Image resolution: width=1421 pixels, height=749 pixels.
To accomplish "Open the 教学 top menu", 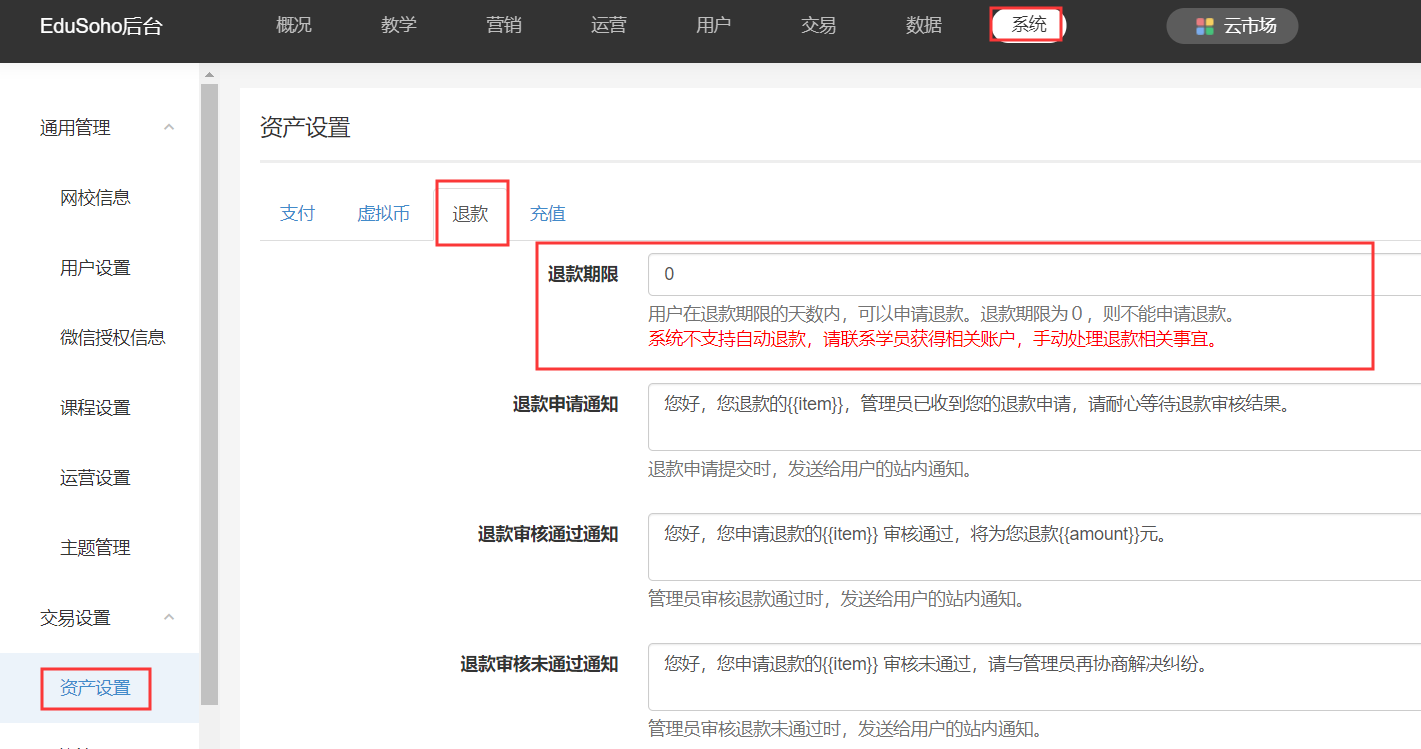I will pyautogui.click(x=399, y=25).
